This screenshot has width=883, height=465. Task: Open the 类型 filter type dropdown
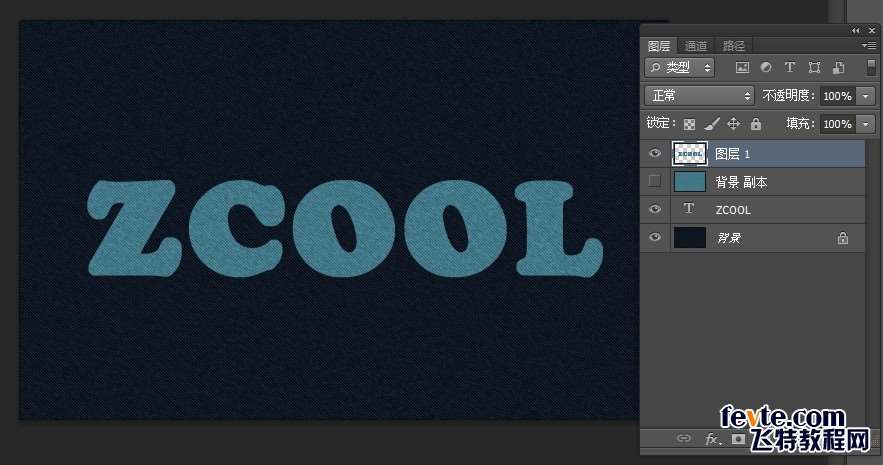click(680, 68)
